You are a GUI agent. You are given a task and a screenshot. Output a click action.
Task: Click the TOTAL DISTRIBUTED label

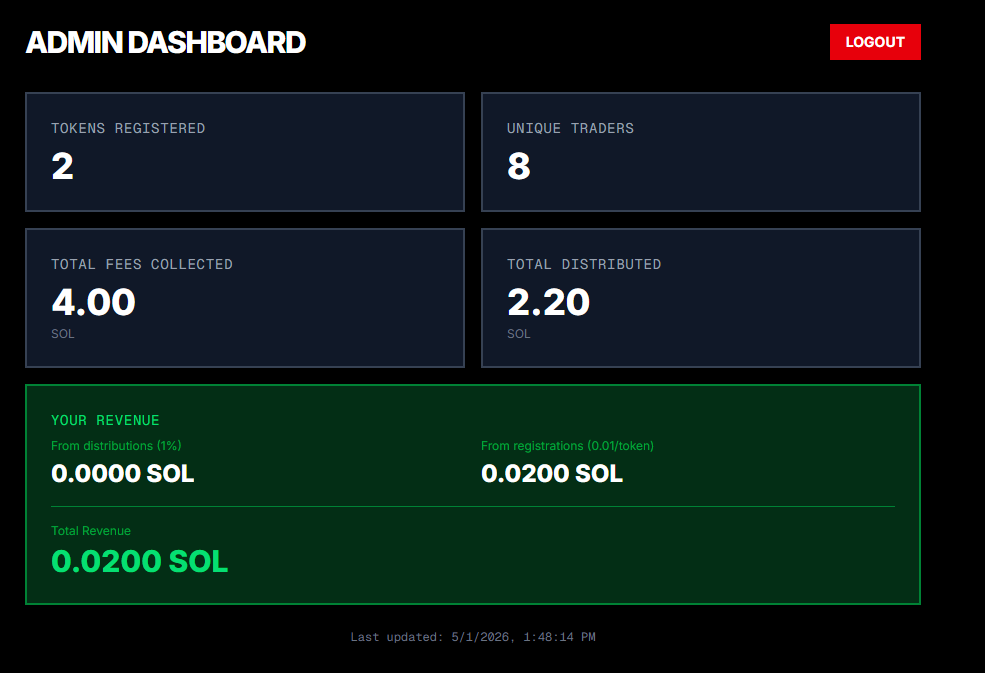(x=584, y=265)
